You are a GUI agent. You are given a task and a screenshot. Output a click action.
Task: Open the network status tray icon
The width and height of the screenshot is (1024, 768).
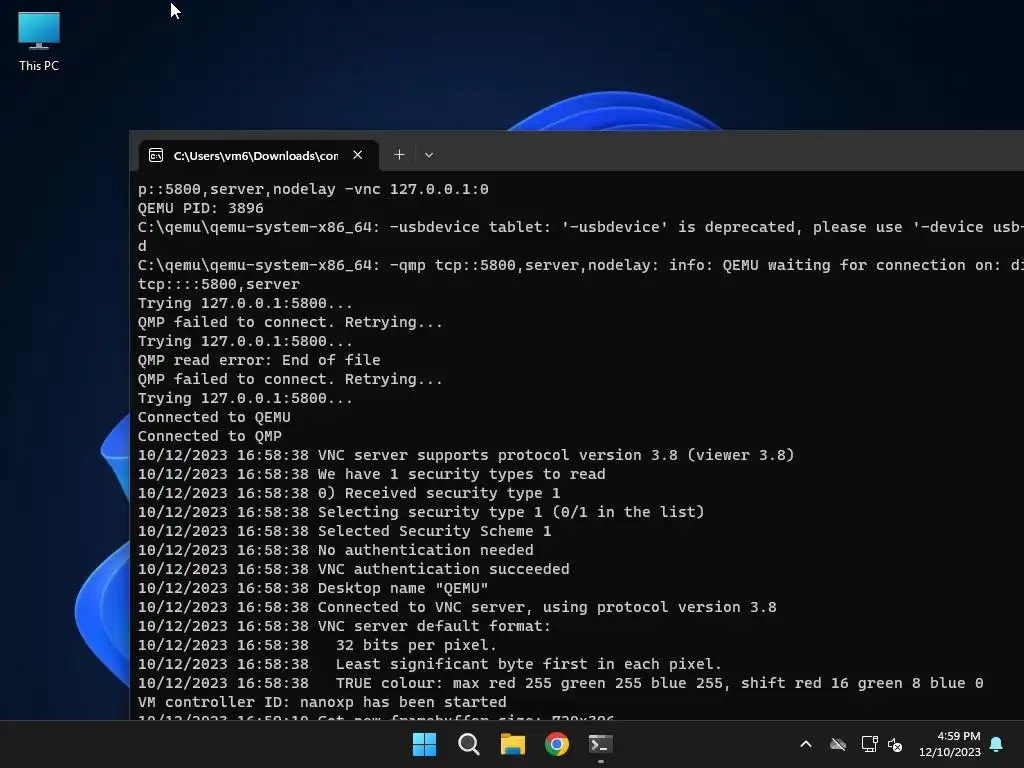tap(869, 744)
